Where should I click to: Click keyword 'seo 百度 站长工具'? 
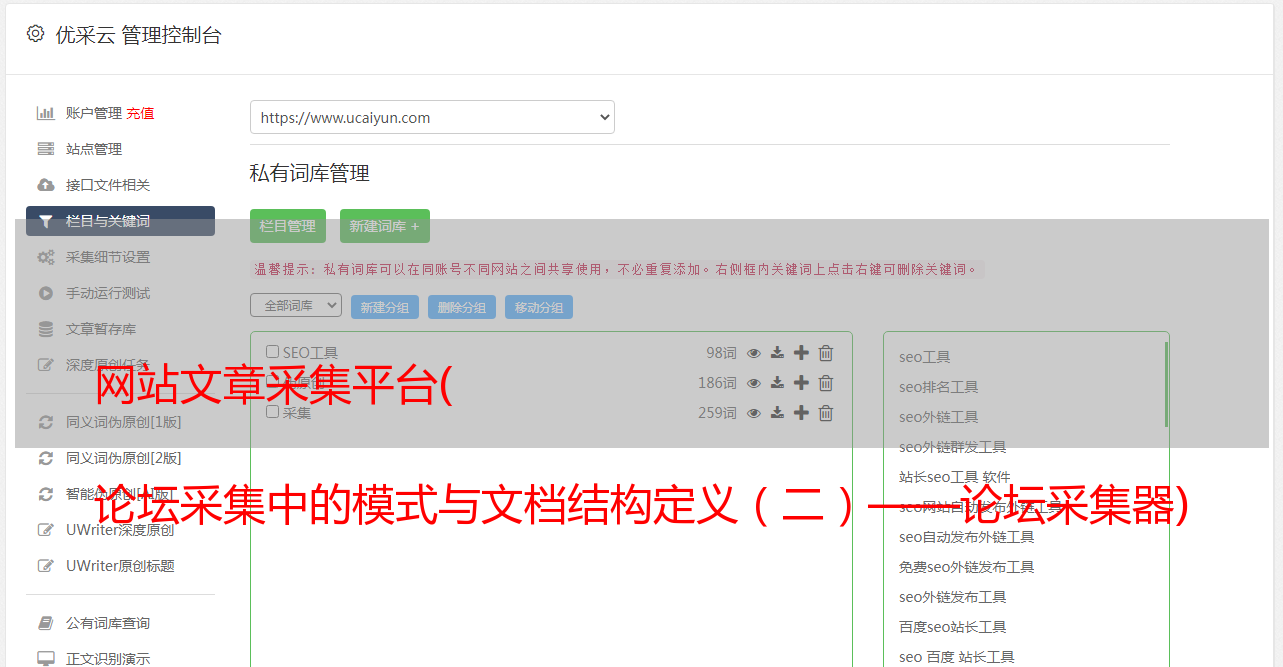(x=957, y=657)
